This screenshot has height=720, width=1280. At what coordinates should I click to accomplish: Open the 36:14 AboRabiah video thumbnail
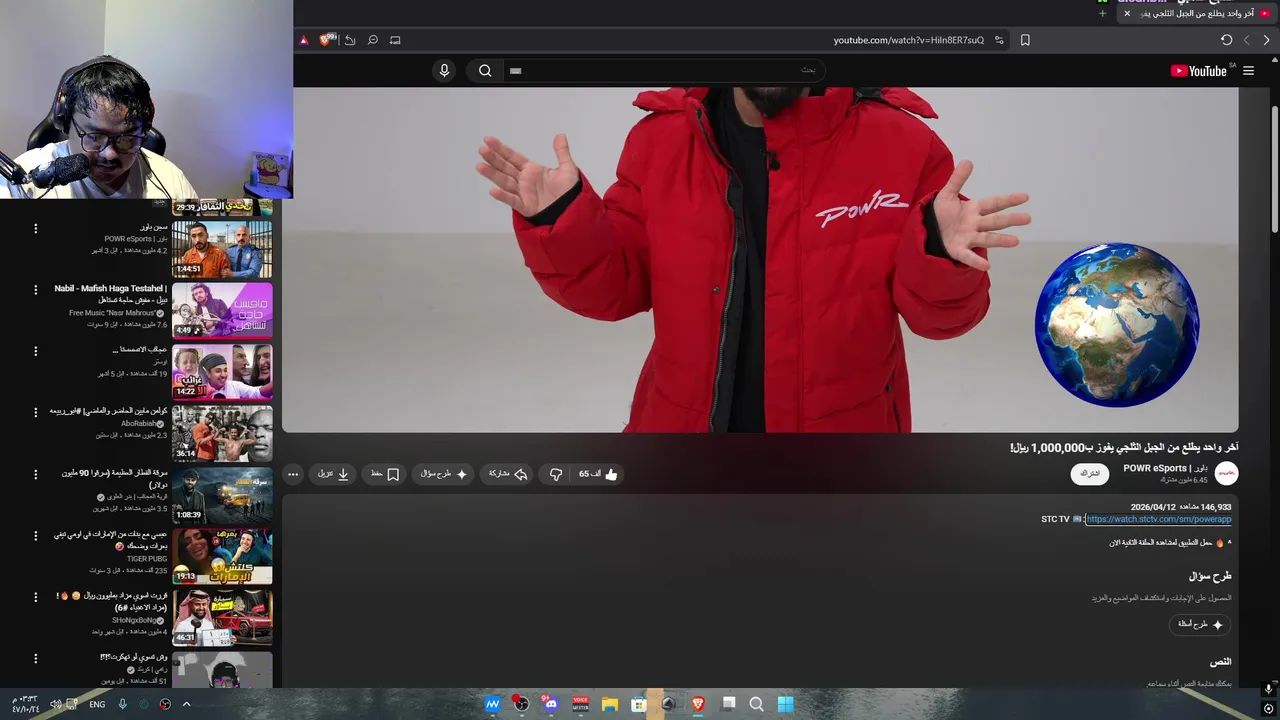[222, 433]
